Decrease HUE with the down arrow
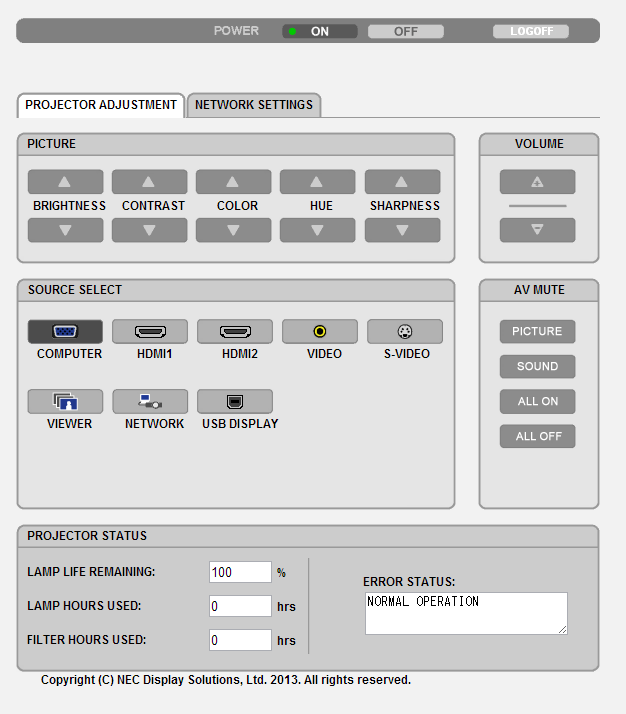The image size is (626, 714). tap(317, 230)
